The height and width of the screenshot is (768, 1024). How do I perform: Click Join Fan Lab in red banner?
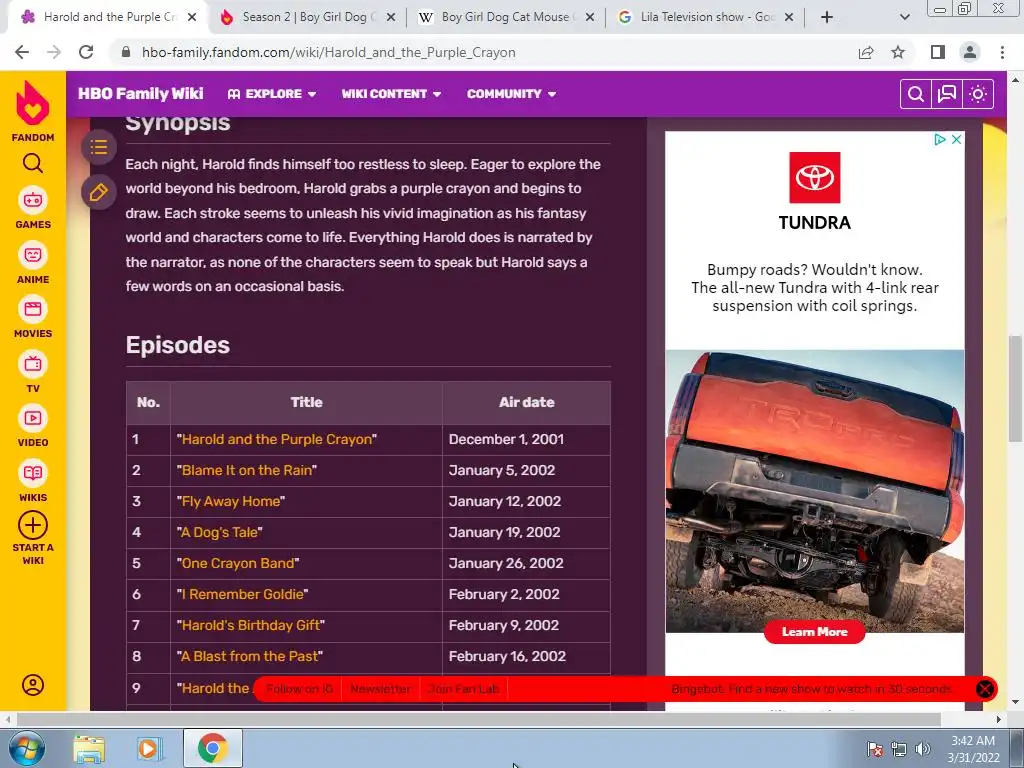464,689
